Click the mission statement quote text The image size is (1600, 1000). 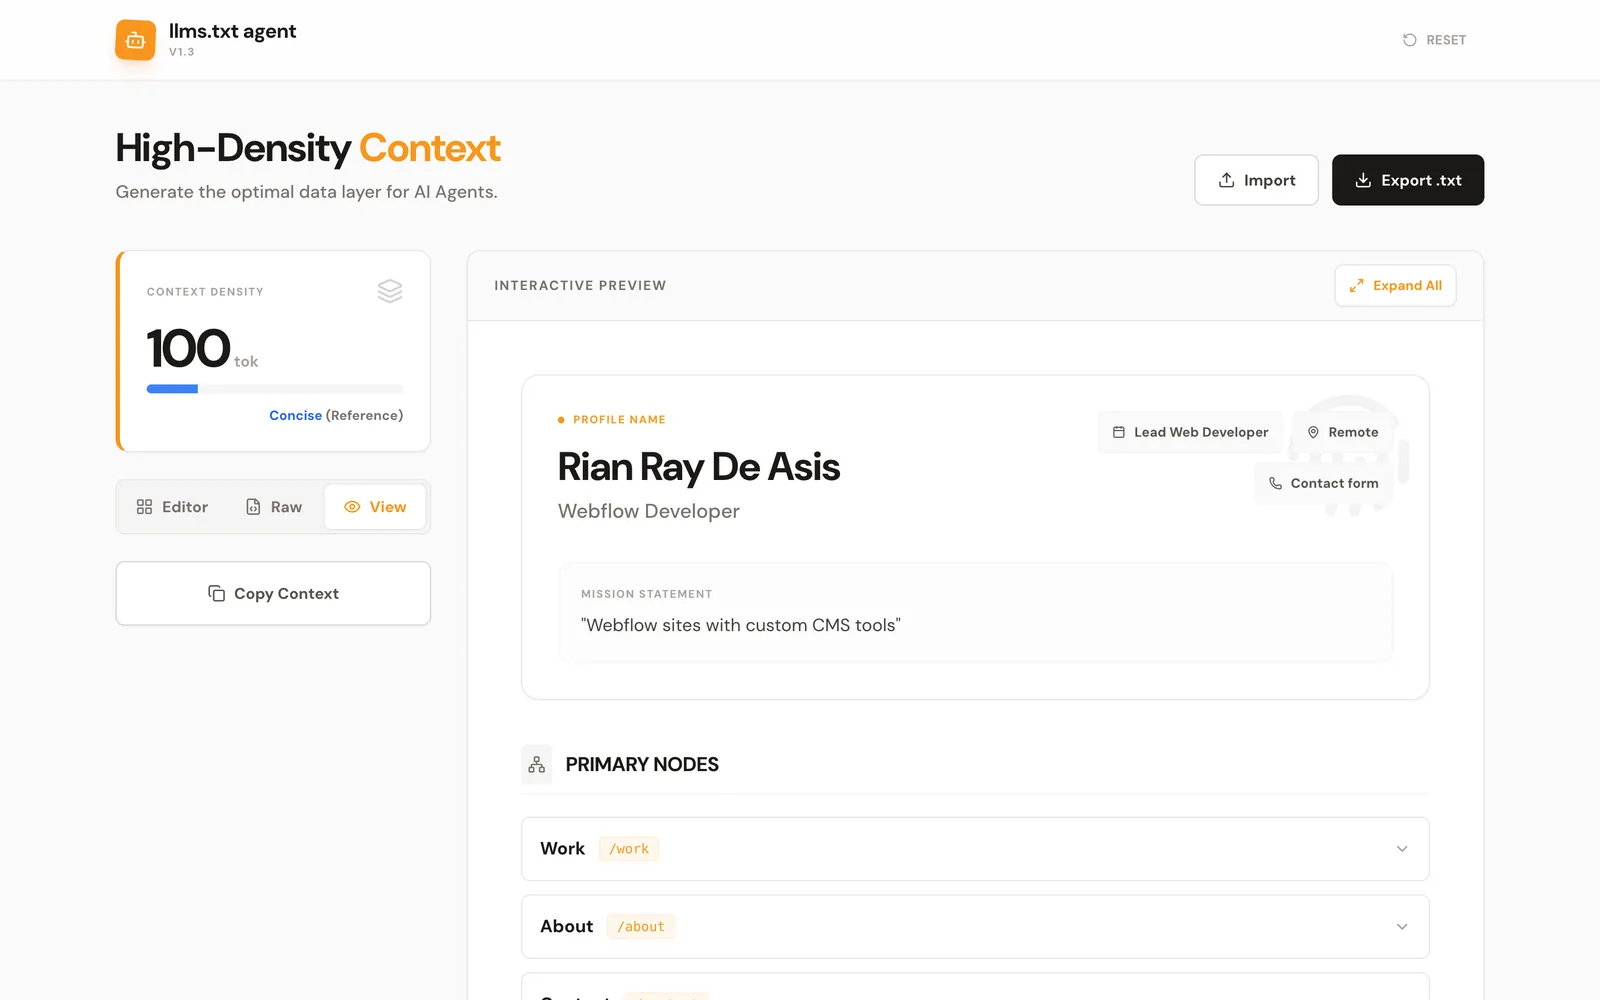pos(741,625)
